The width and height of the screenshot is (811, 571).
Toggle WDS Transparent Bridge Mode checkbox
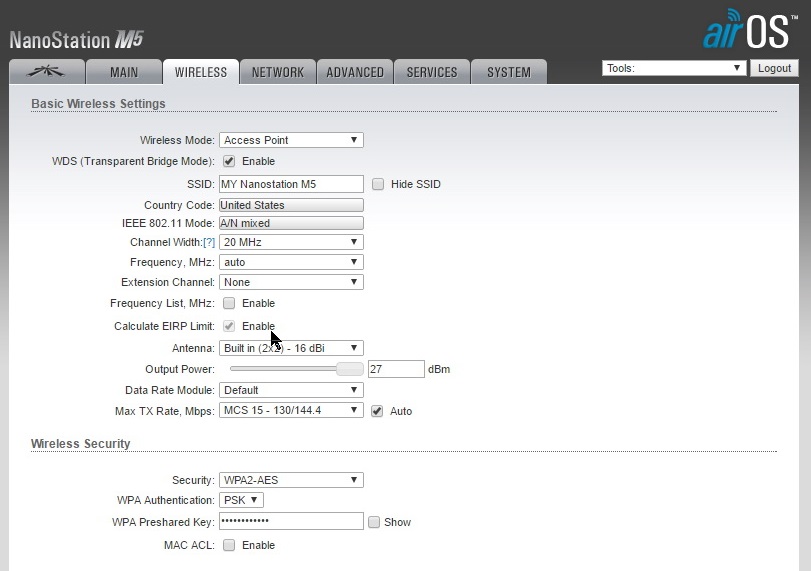tap(229, 161)
